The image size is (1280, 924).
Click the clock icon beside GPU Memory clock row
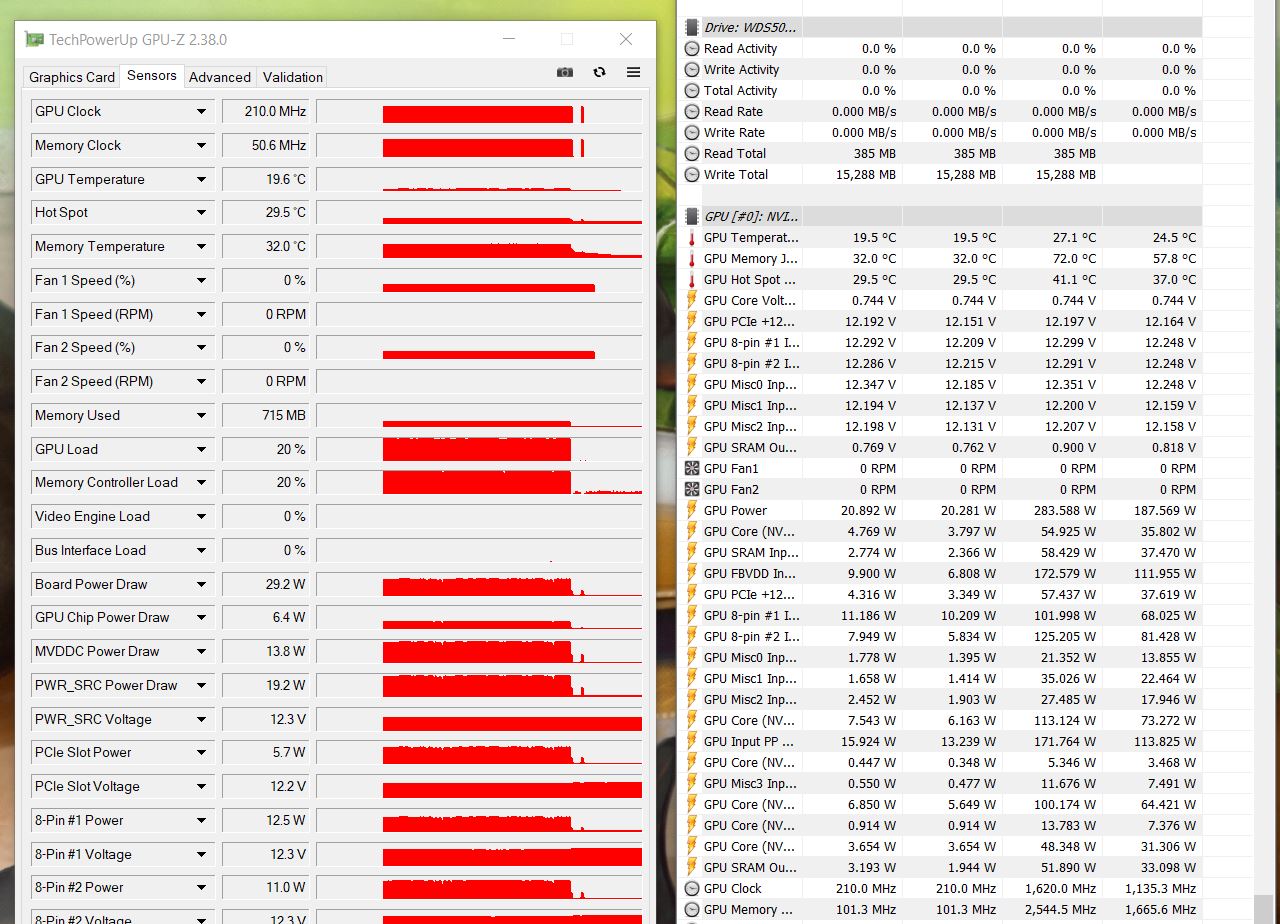[x=692, y=909]
